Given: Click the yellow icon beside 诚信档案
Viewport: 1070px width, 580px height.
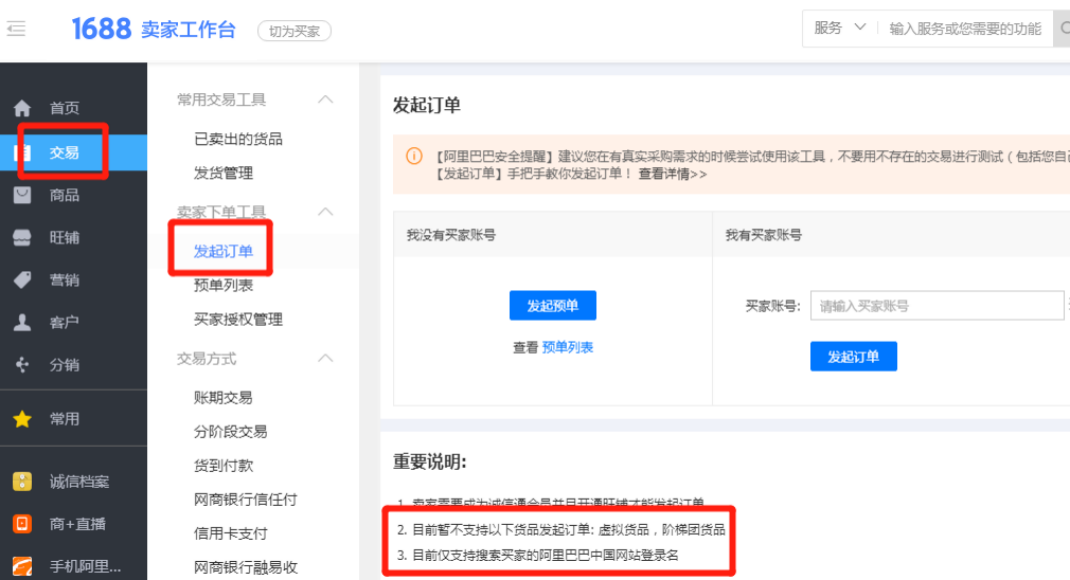Looking at the screenshot, I should tap(23, 482).
